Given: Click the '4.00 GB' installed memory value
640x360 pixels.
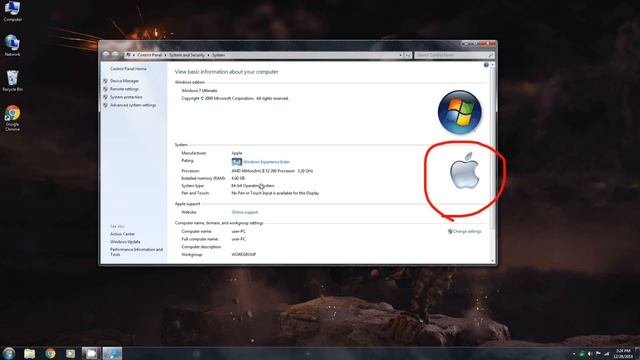Looking at the screenshot, I should (238, 178).
